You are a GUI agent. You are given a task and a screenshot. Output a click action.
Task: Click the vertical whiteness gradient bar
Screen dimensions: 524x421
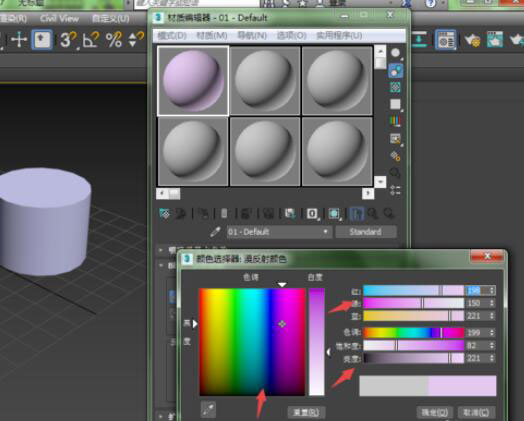[316, 342]
